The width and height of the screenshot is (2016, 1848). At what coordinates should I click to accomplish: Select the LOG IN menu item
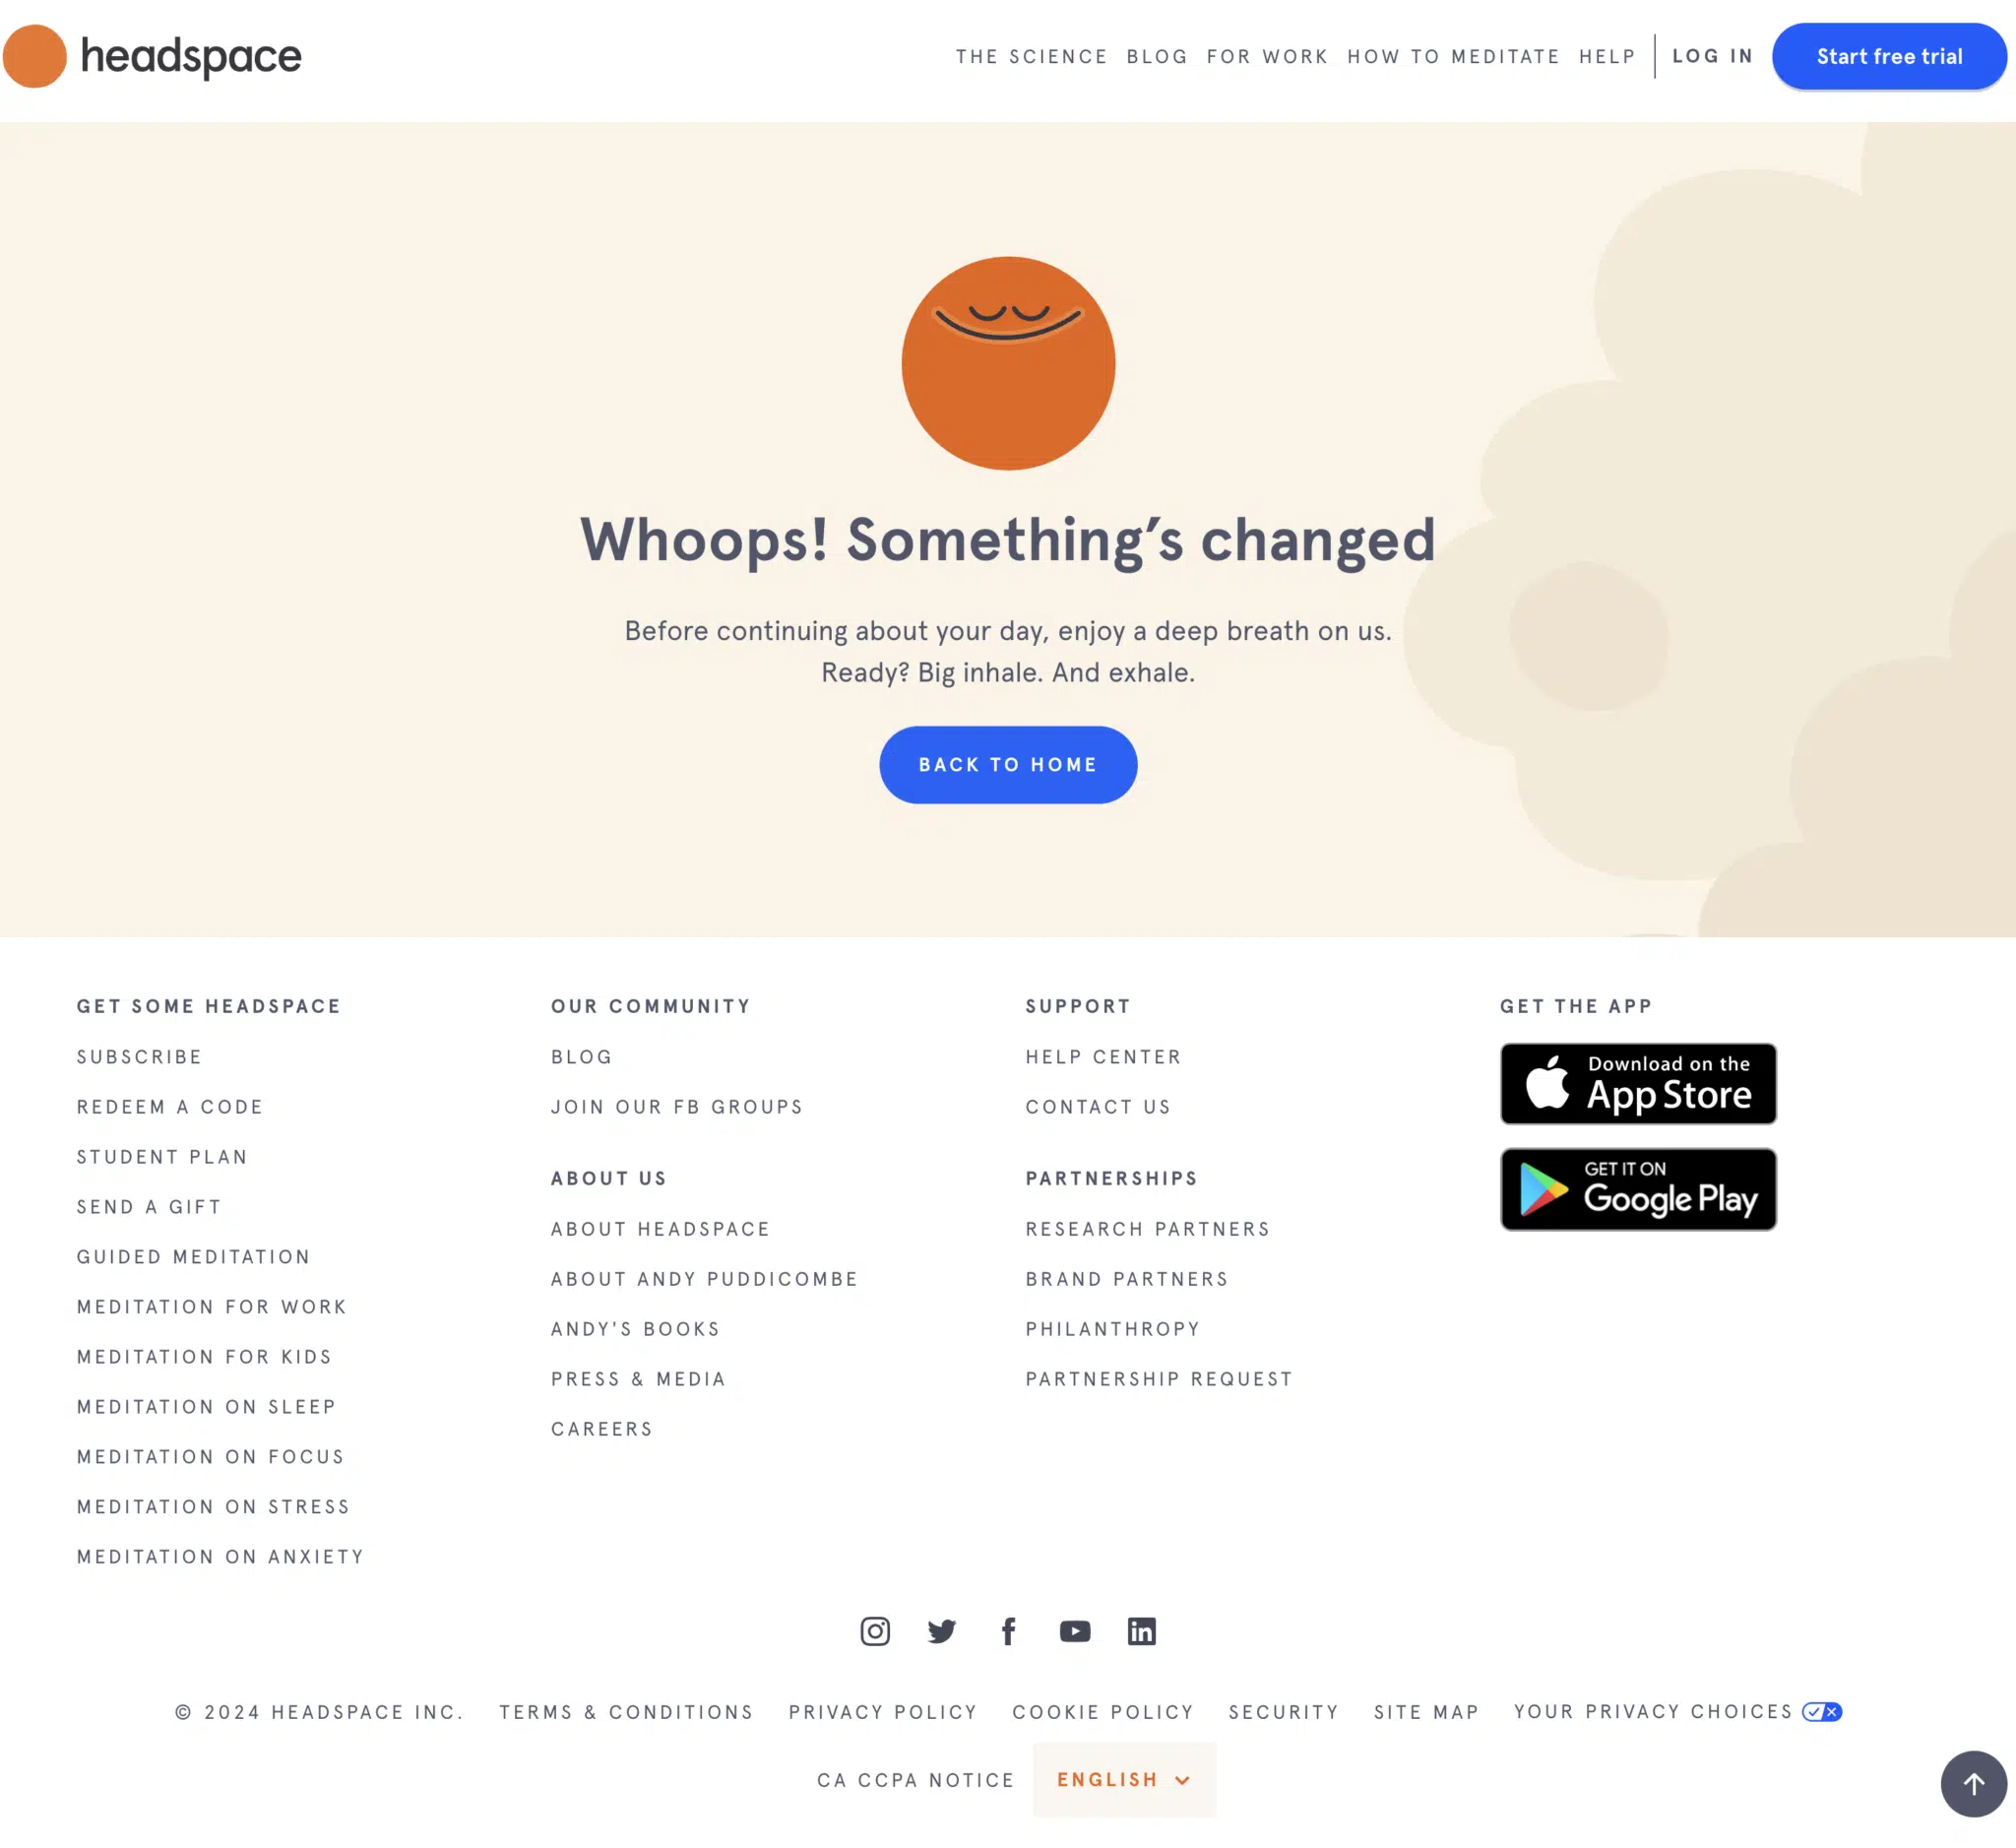1712,56
